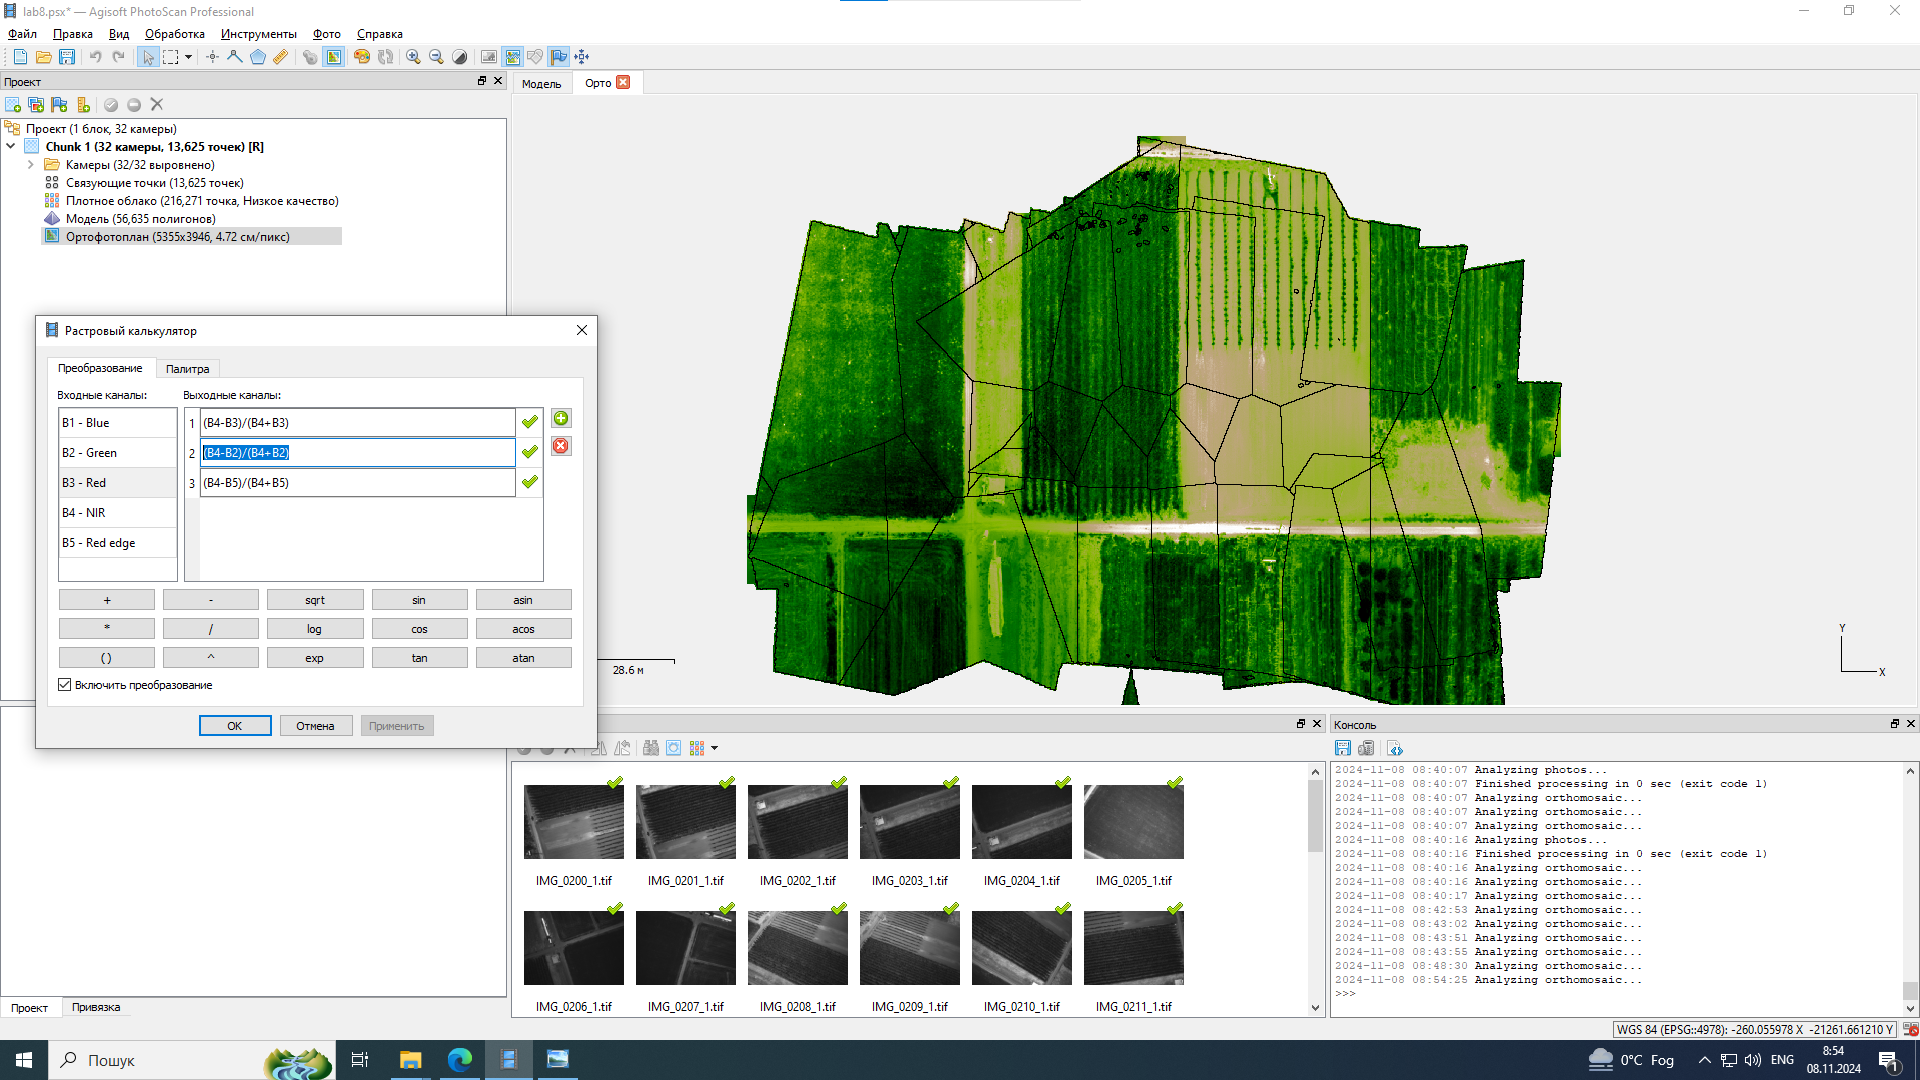Collapse the Chunk 1 tree node
1920x1080 pixels.
(x=11, y=147)
